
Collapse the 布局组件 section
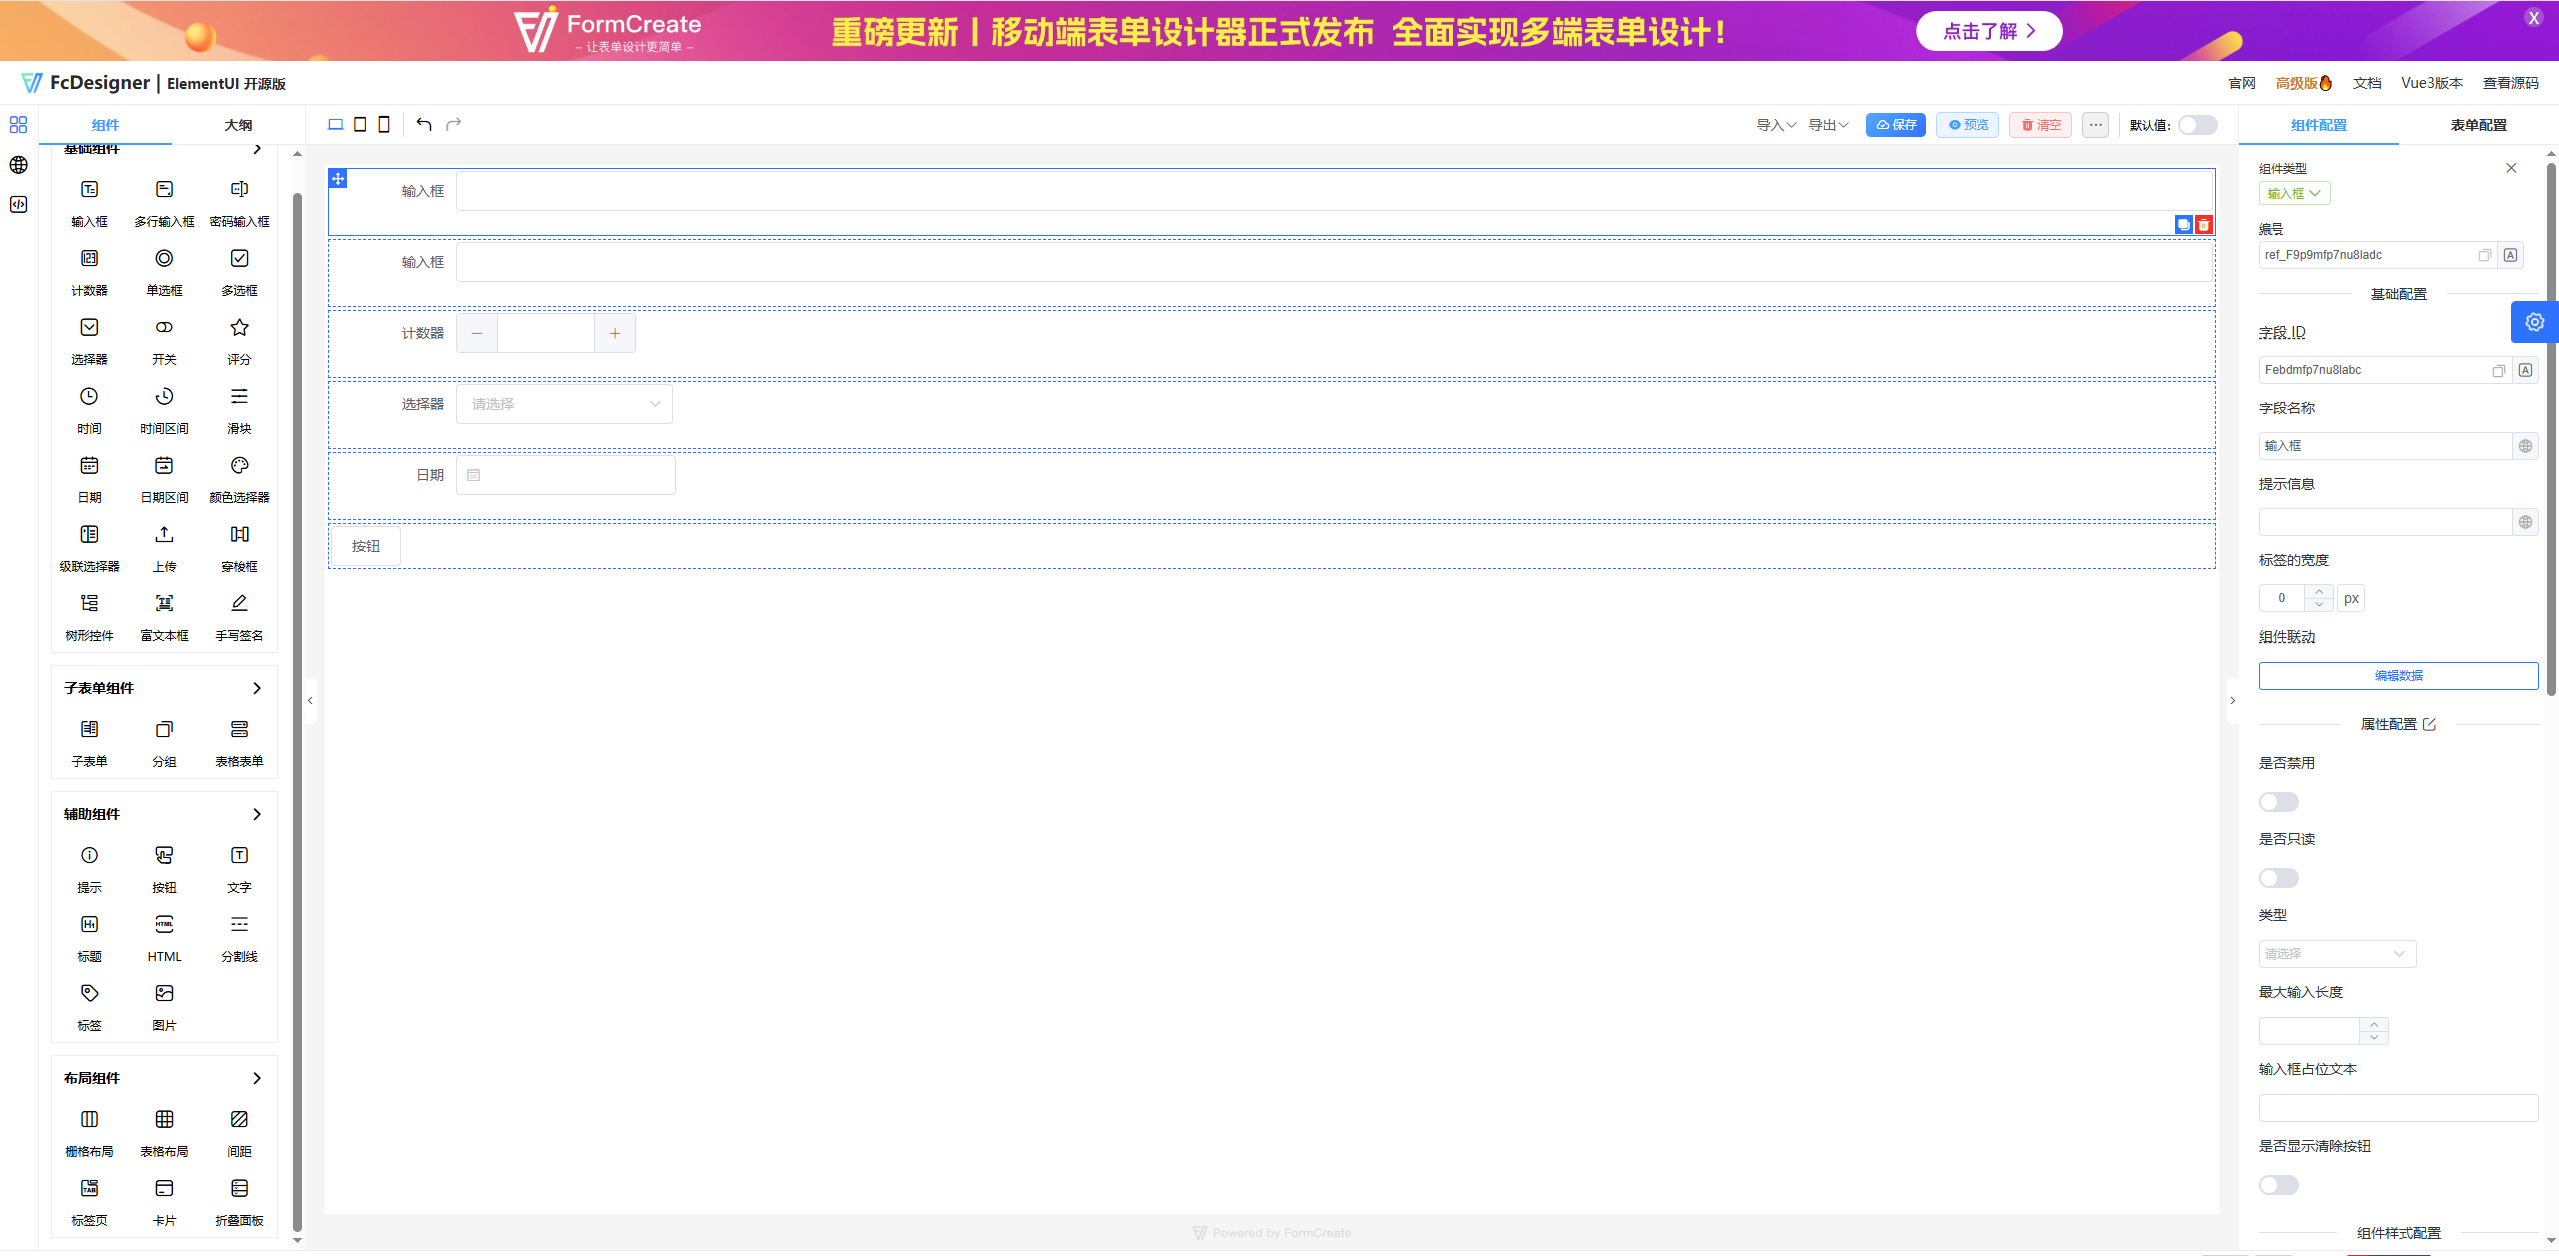click(x=256, y=1078)
